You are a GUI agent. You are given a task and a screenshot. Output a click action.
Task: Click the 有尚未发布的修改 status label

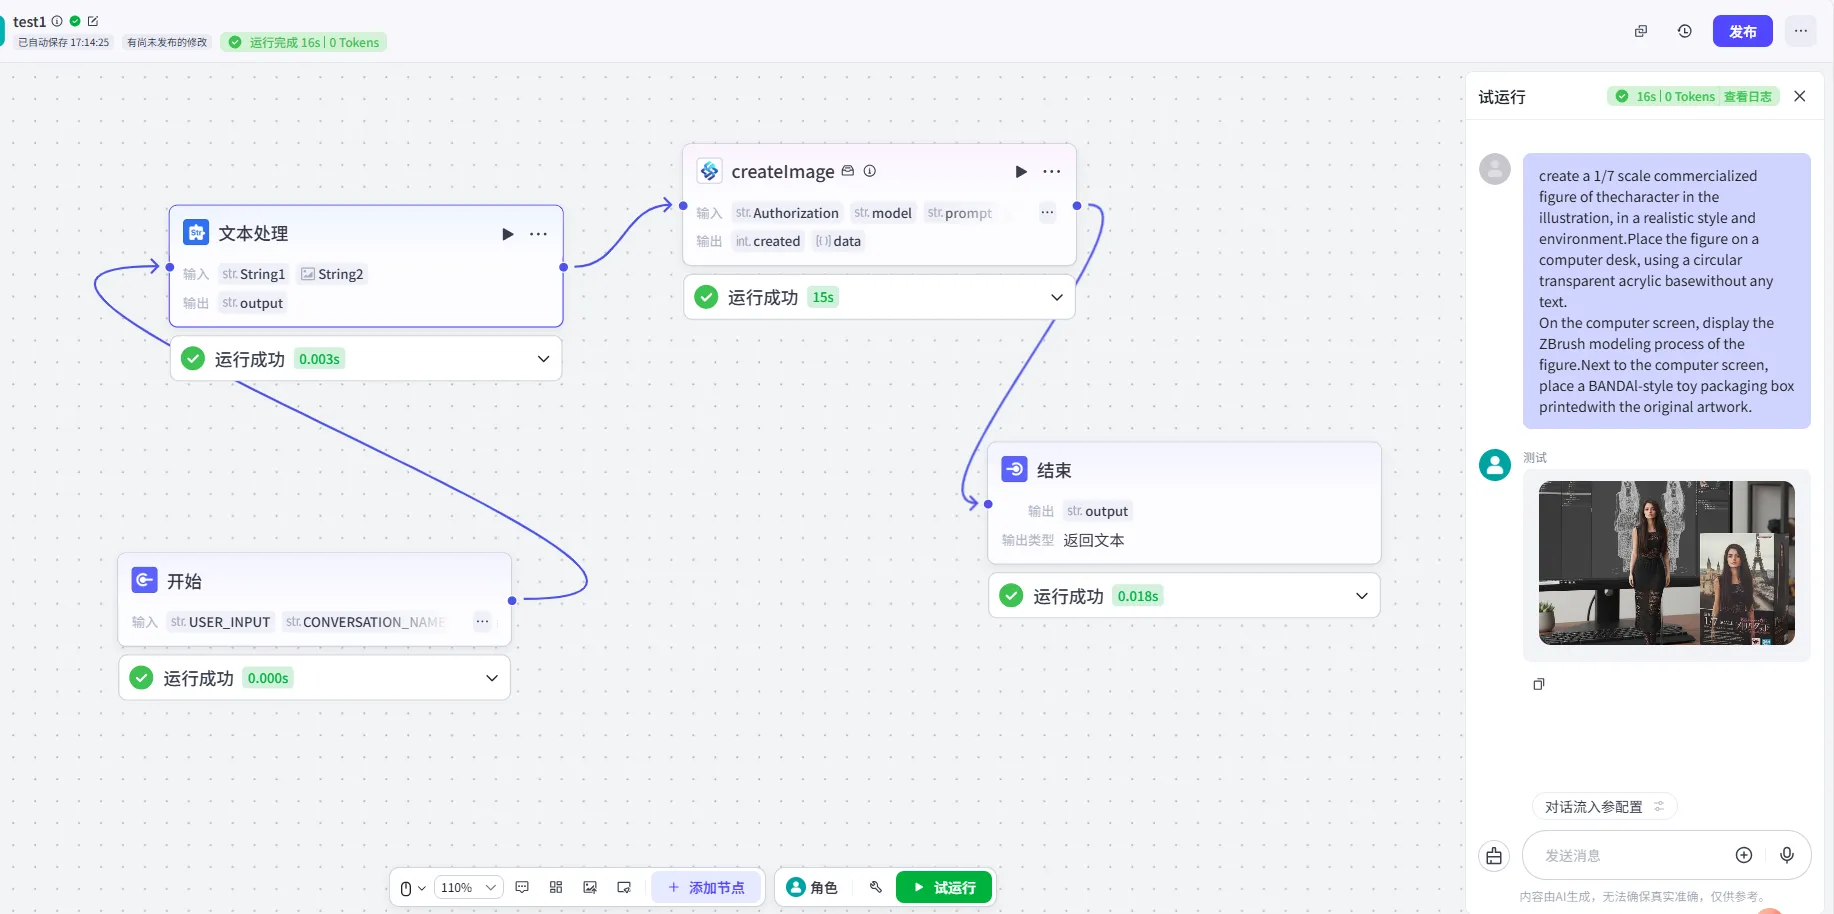click(x=167, y=42)
